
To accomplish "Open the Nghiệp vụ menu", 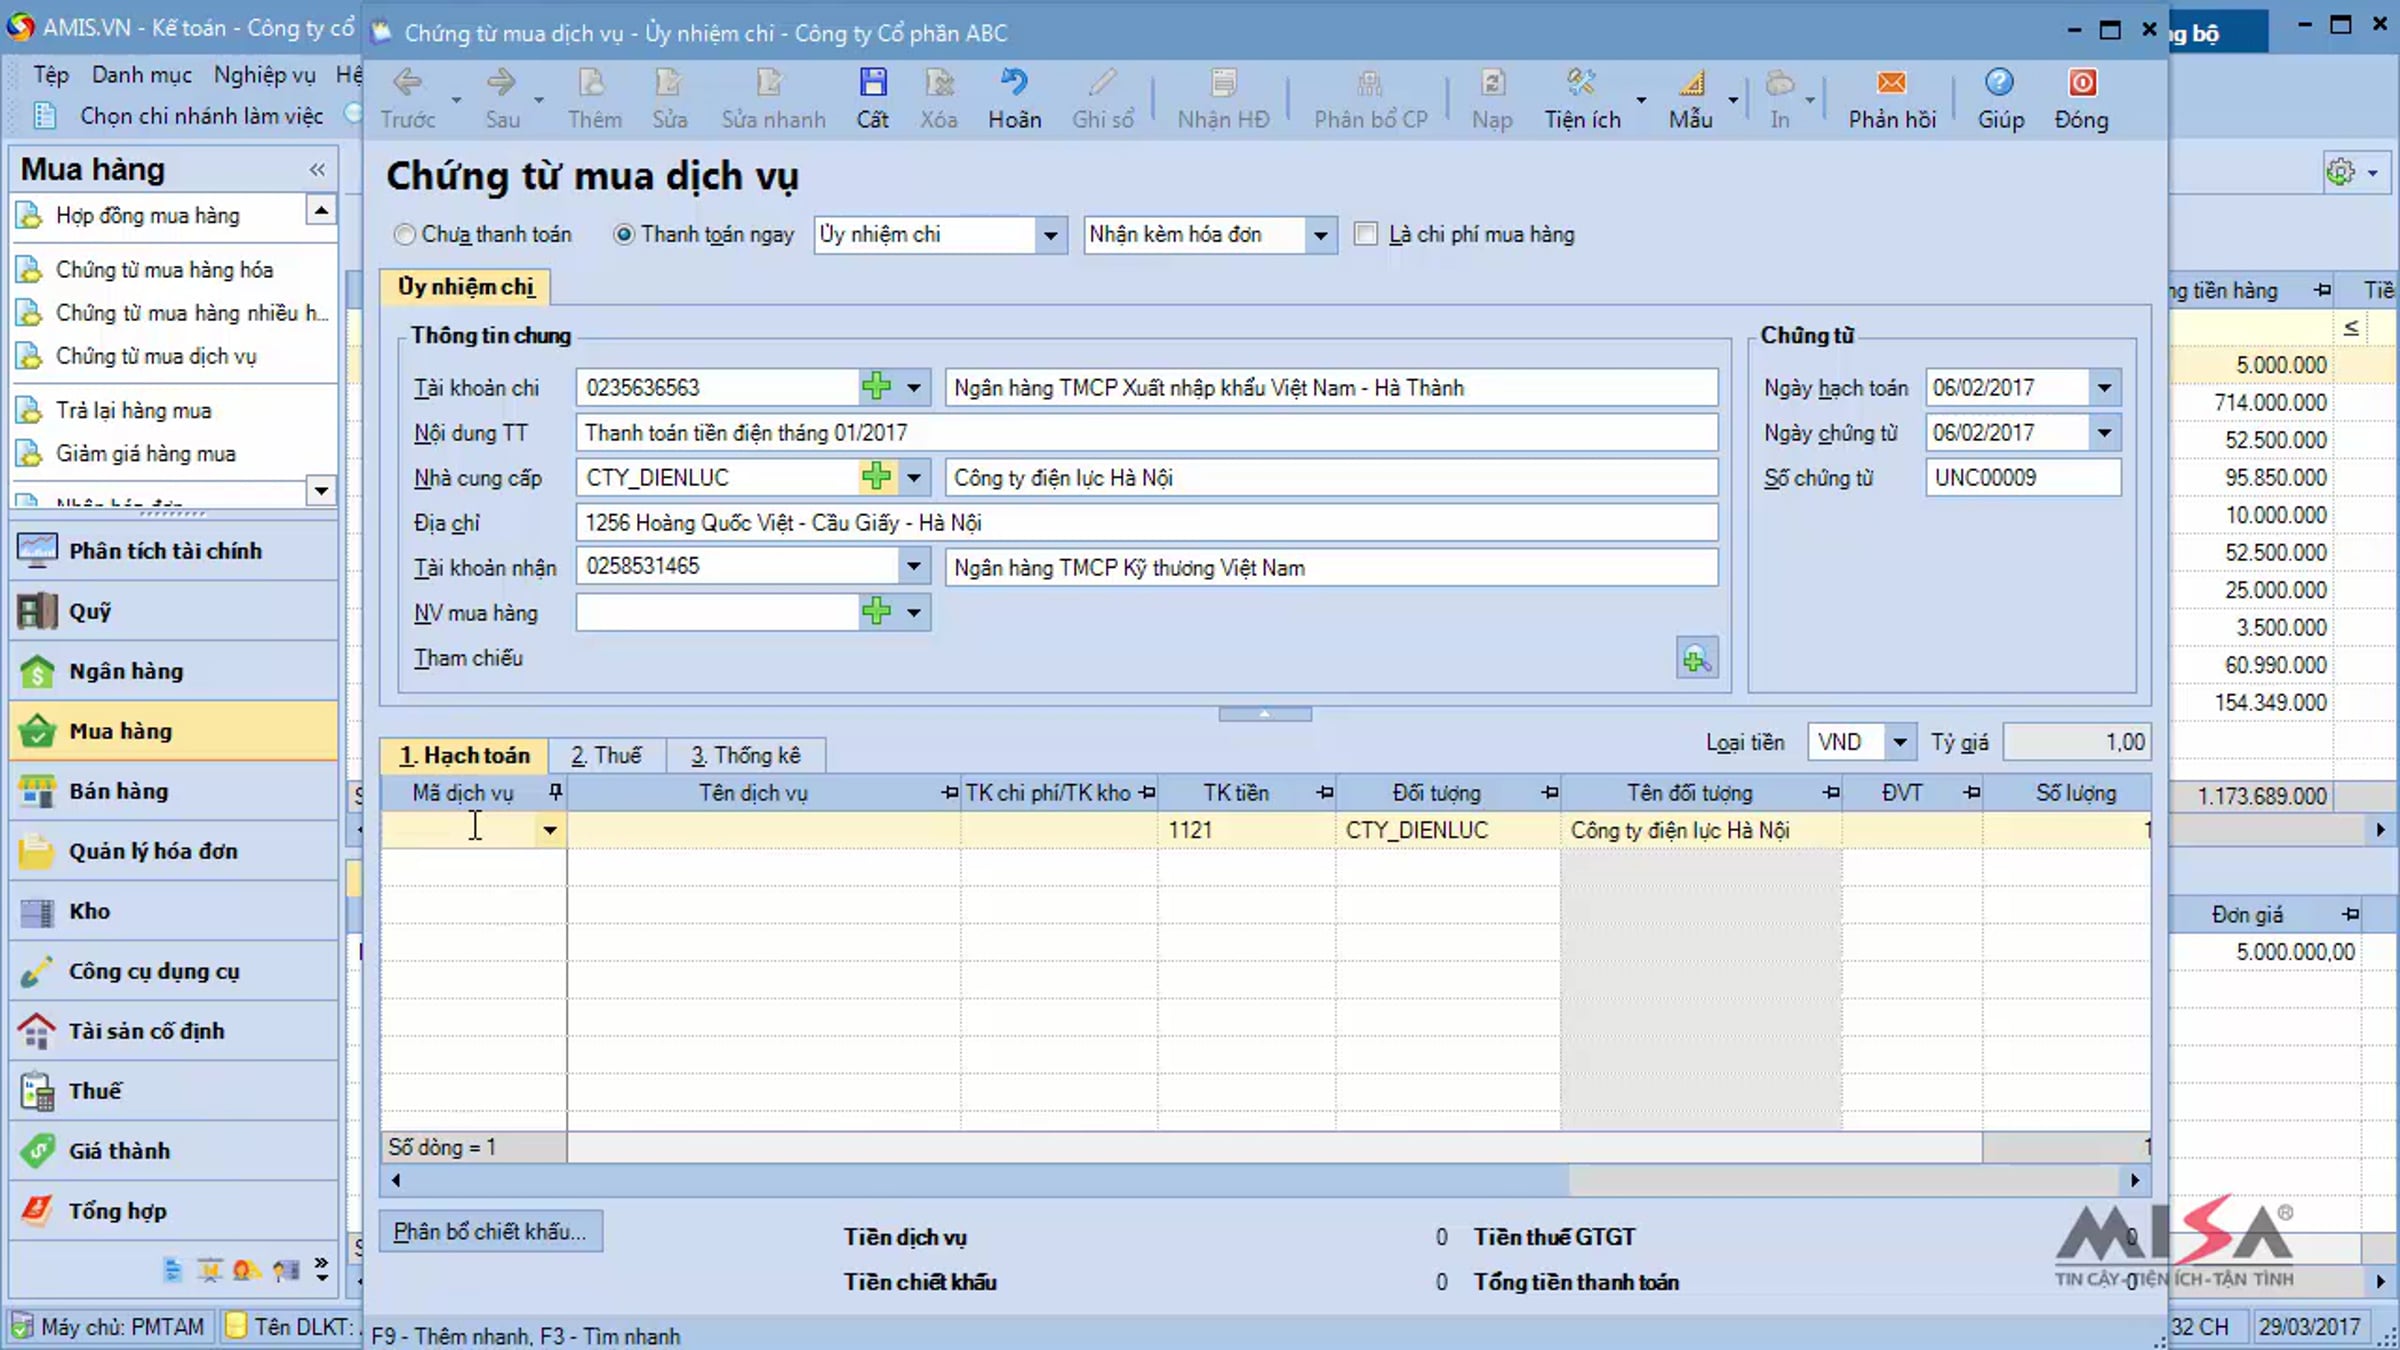I will point(265,75).
